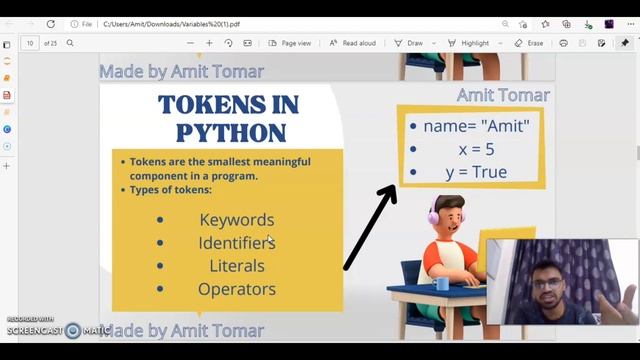640x360 pixels.
Task: Select the Erase tool
Action: tap(529, 43)
